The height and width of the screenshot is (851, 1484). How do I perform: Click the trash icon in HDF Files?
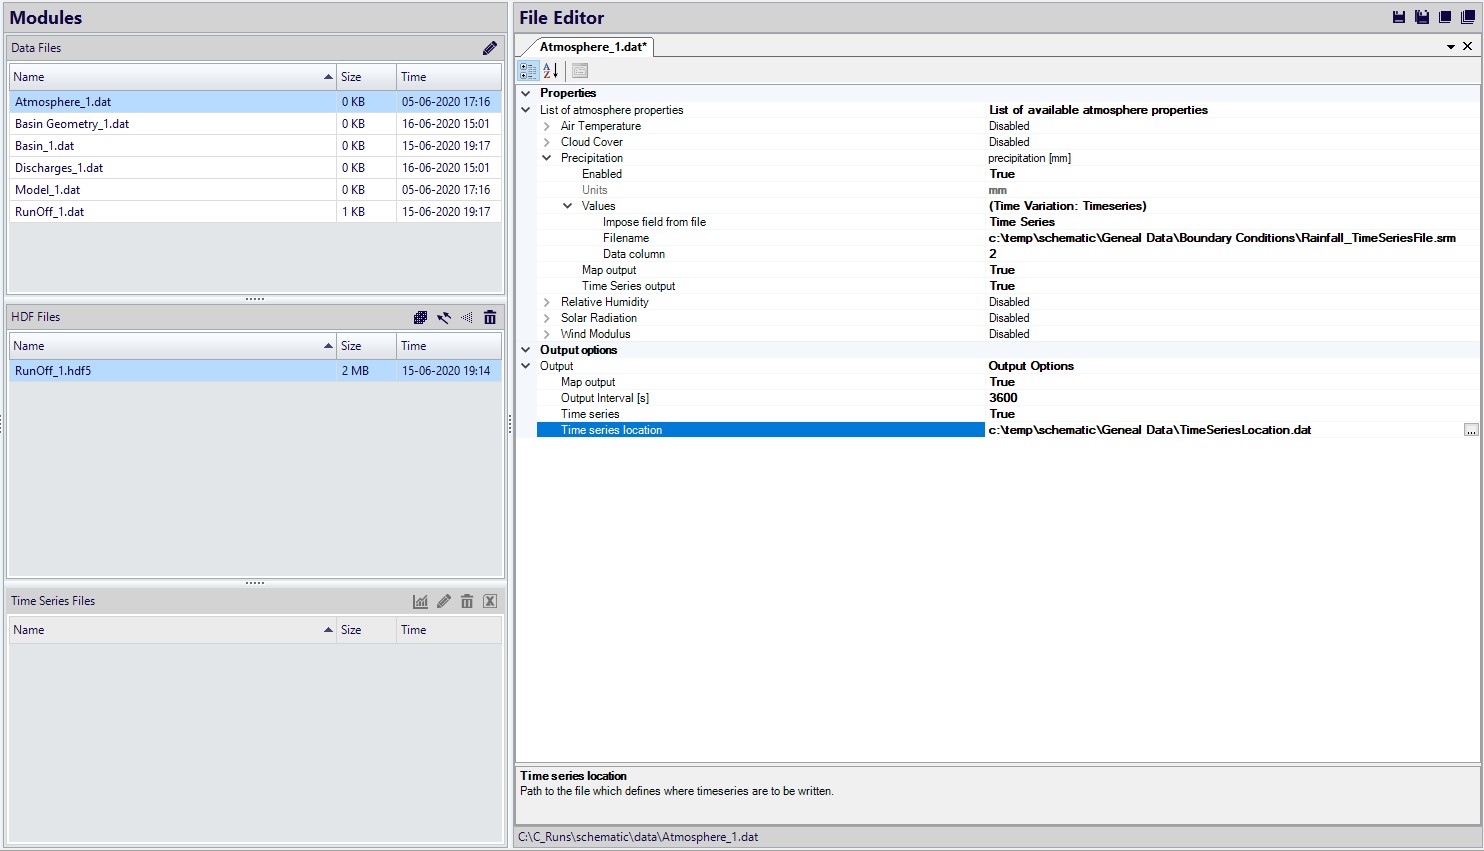pyautogui.click(x=490, y=317)
